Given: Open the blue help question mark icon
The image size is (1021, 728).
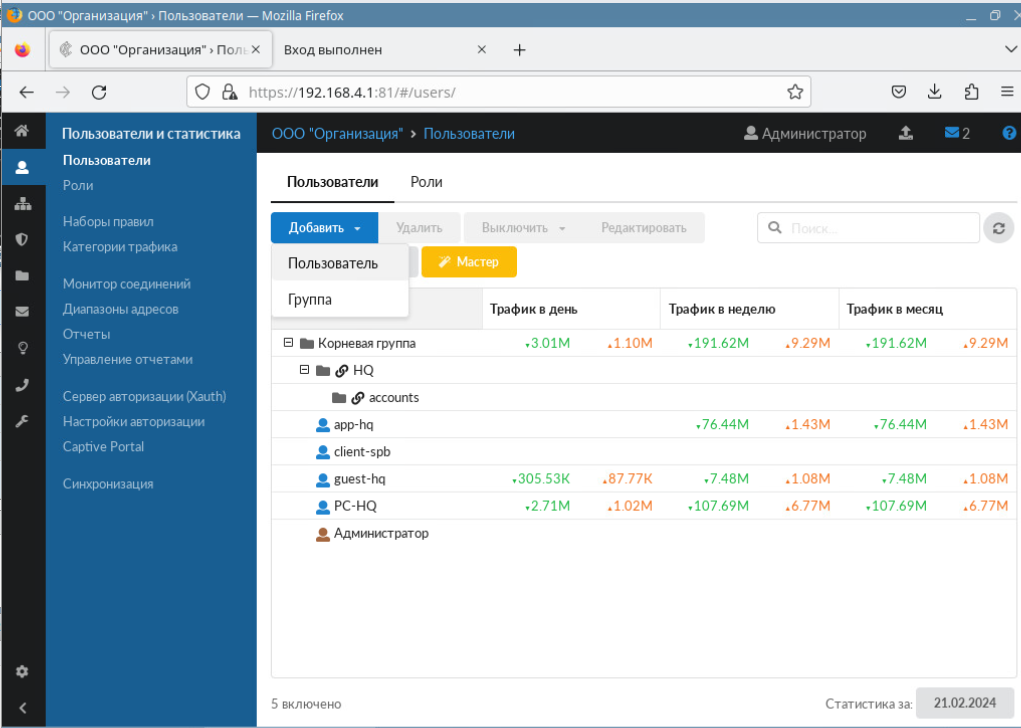Looking at the screenshot, I should click(1008, 133).
